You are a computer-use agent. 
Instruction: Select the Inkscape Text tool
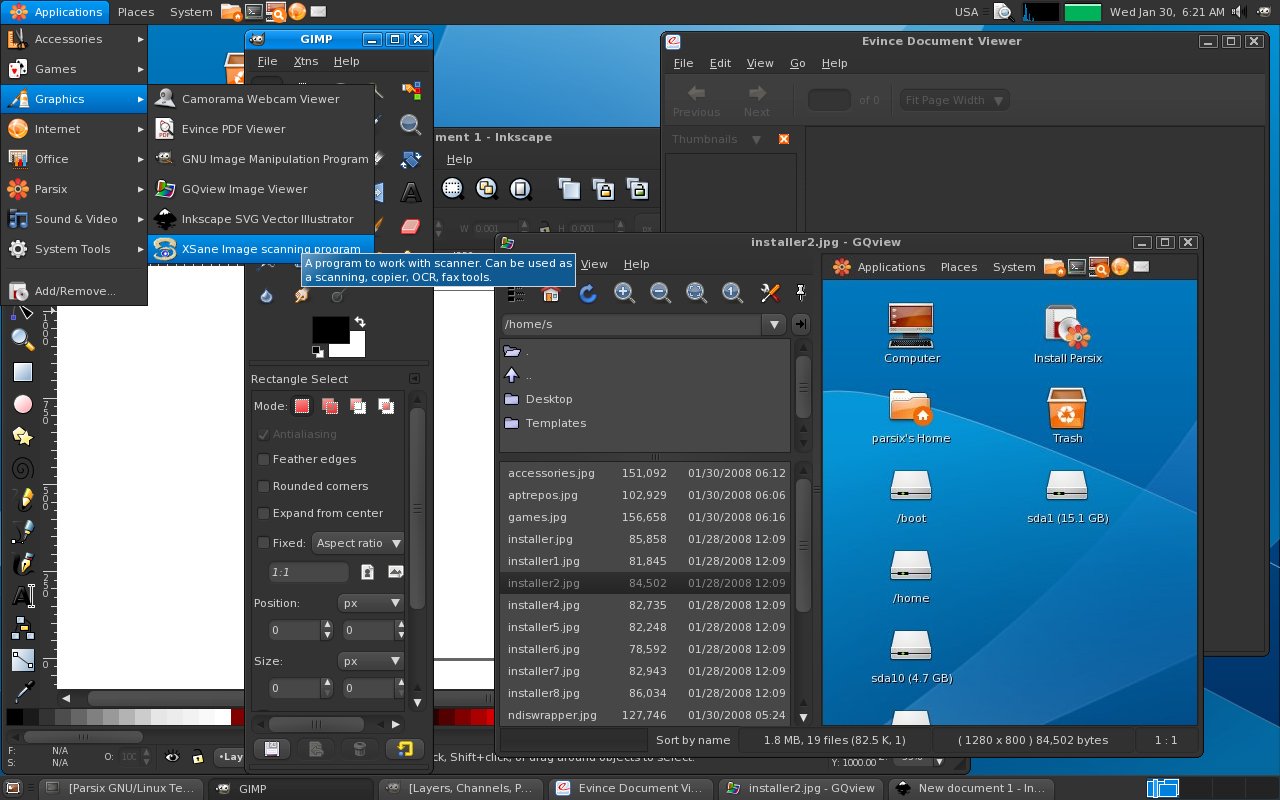tap(22, 596)
